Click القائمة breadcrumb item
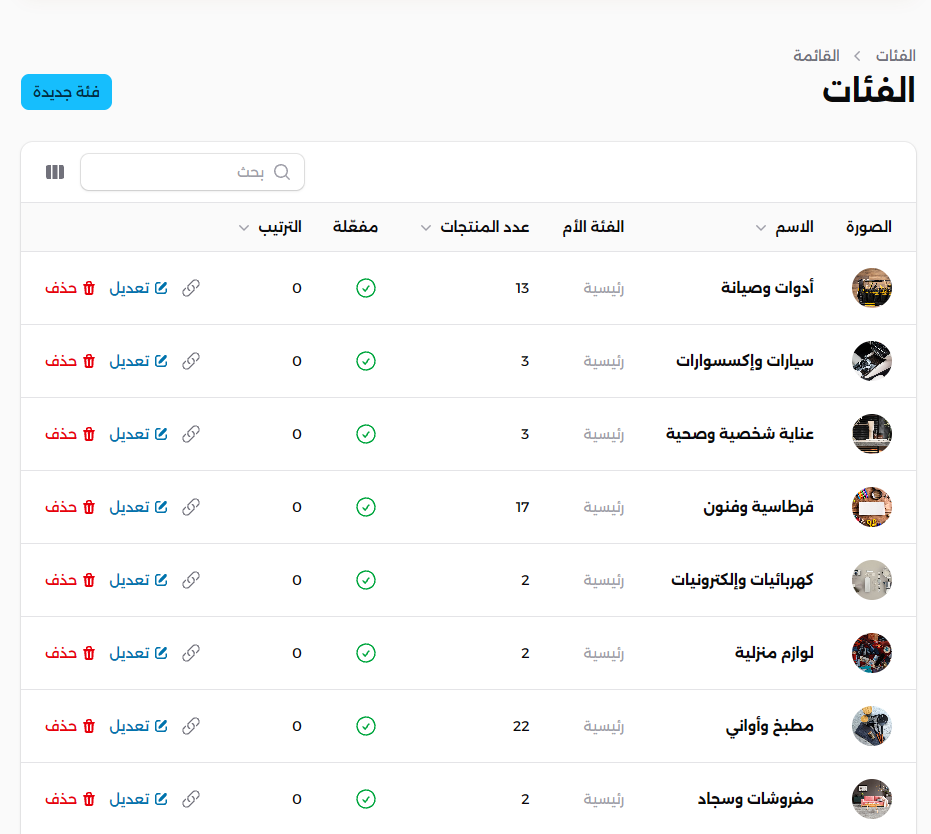 (x=816, y=56)
